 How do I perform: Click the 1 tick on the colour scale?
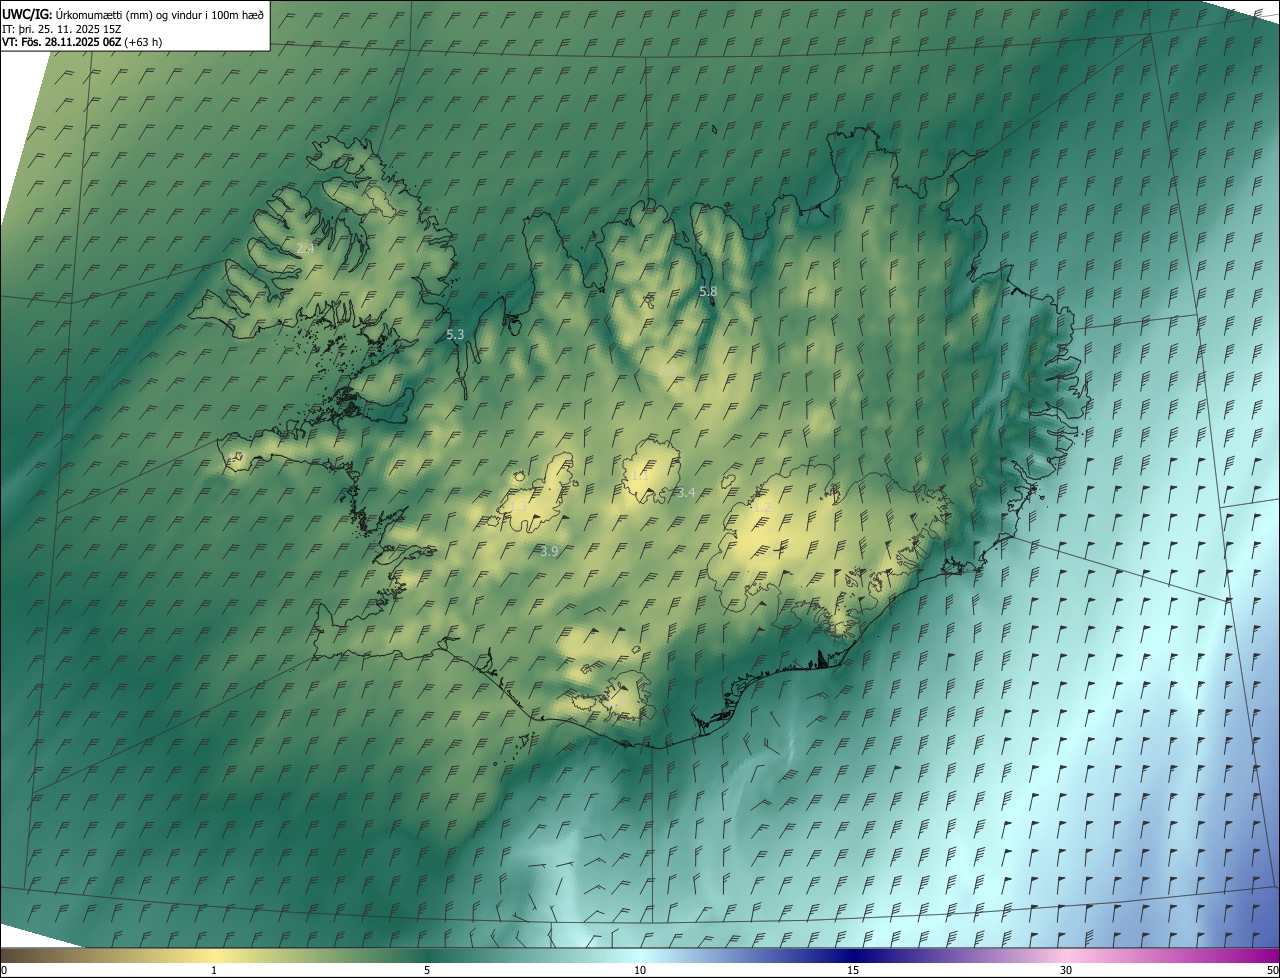coord(214,970)
